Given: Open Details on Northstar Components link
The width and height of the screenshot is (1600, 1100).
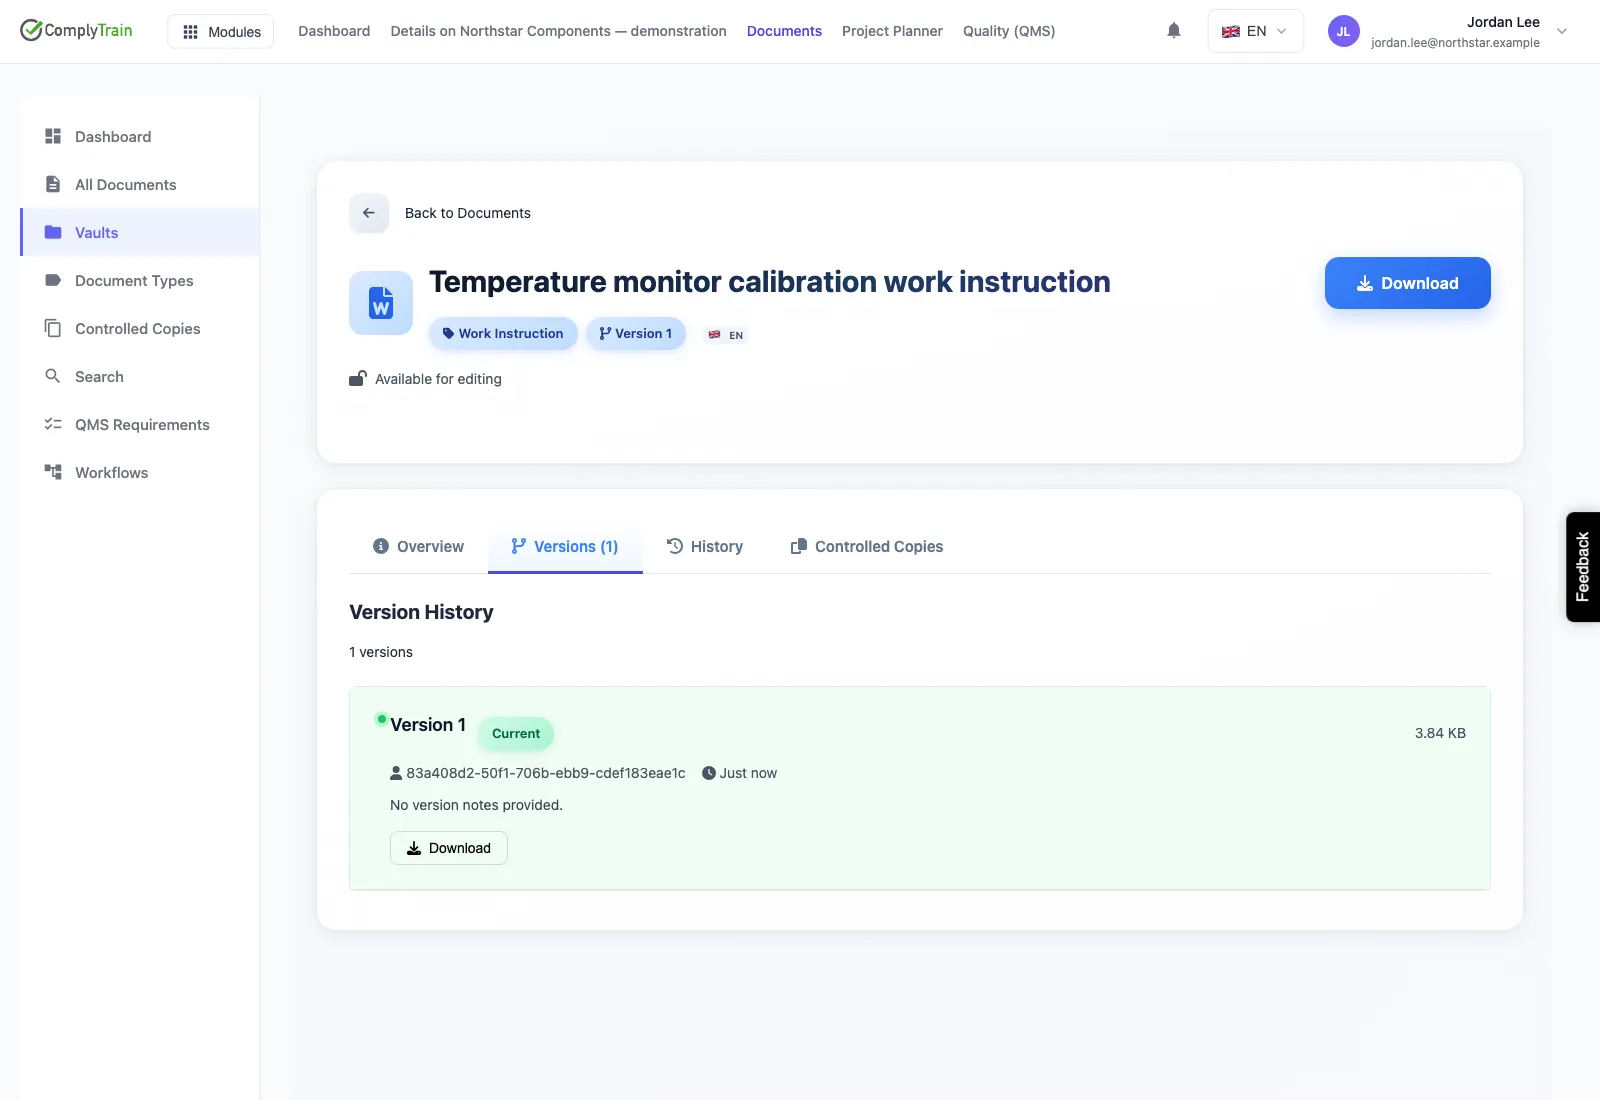Looking at the screenshot, I should 558,31.
